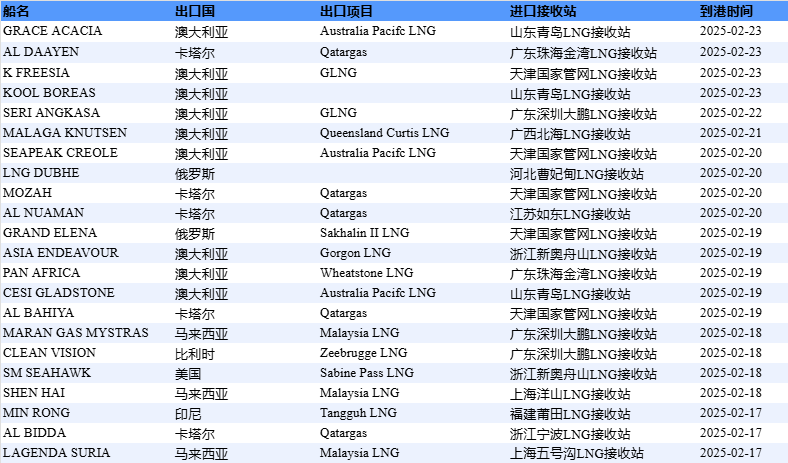
Task: Click 2025-02-18 in CLEAN VISION row
Action: (731, 353)
